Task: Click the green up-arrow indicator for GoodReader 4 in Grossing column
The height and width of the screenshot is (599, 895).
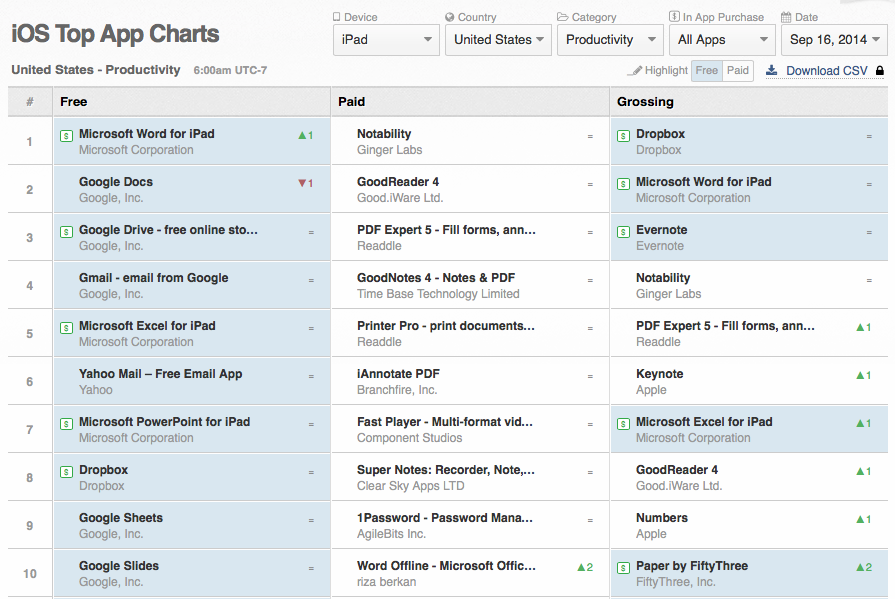Action: coord(864,471)
